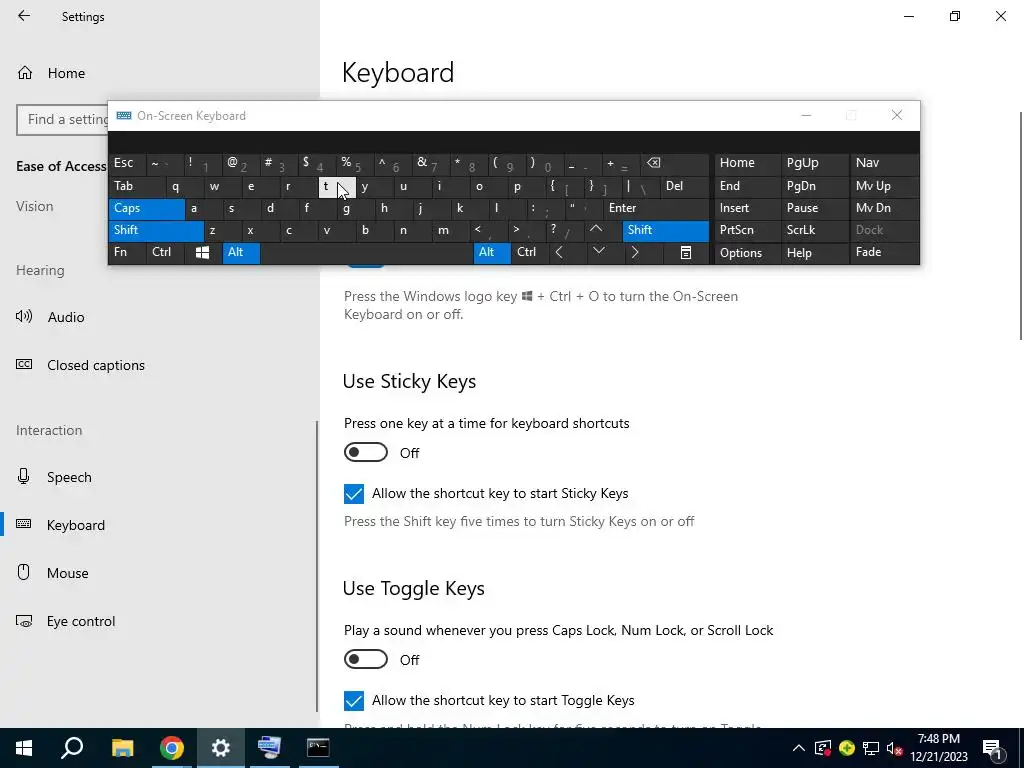Turn on Sticky Keys switch

click(366, 453)
